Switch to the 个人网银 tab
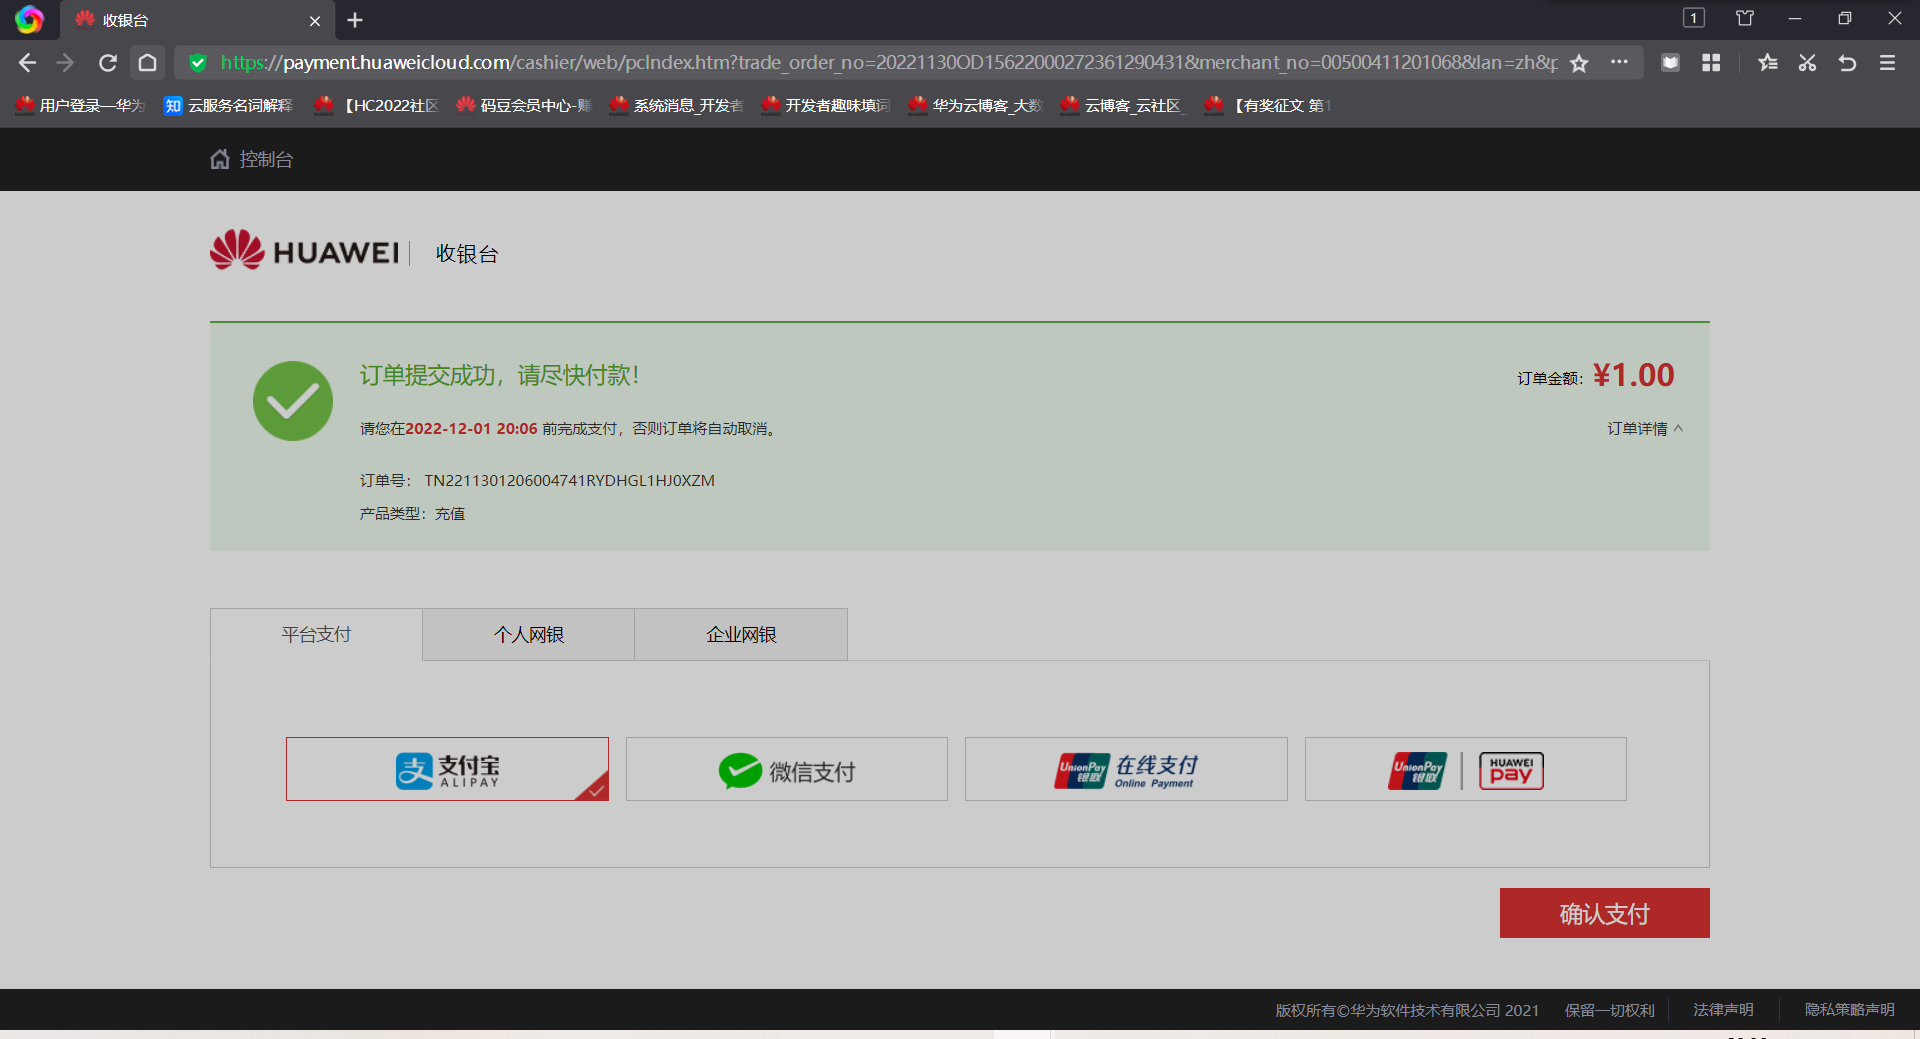 529,634
